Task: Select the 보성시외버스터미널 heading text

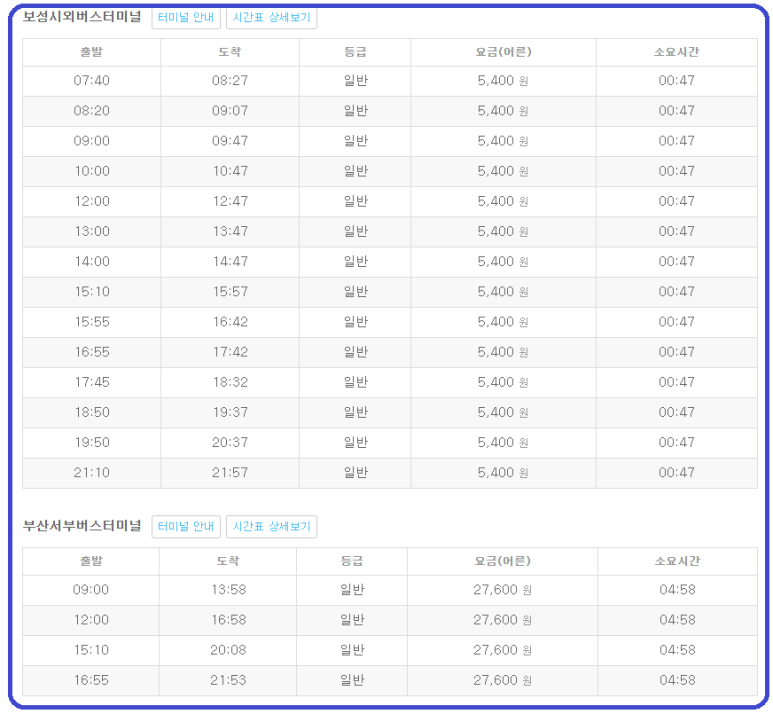Action: (x=82, y=17)
